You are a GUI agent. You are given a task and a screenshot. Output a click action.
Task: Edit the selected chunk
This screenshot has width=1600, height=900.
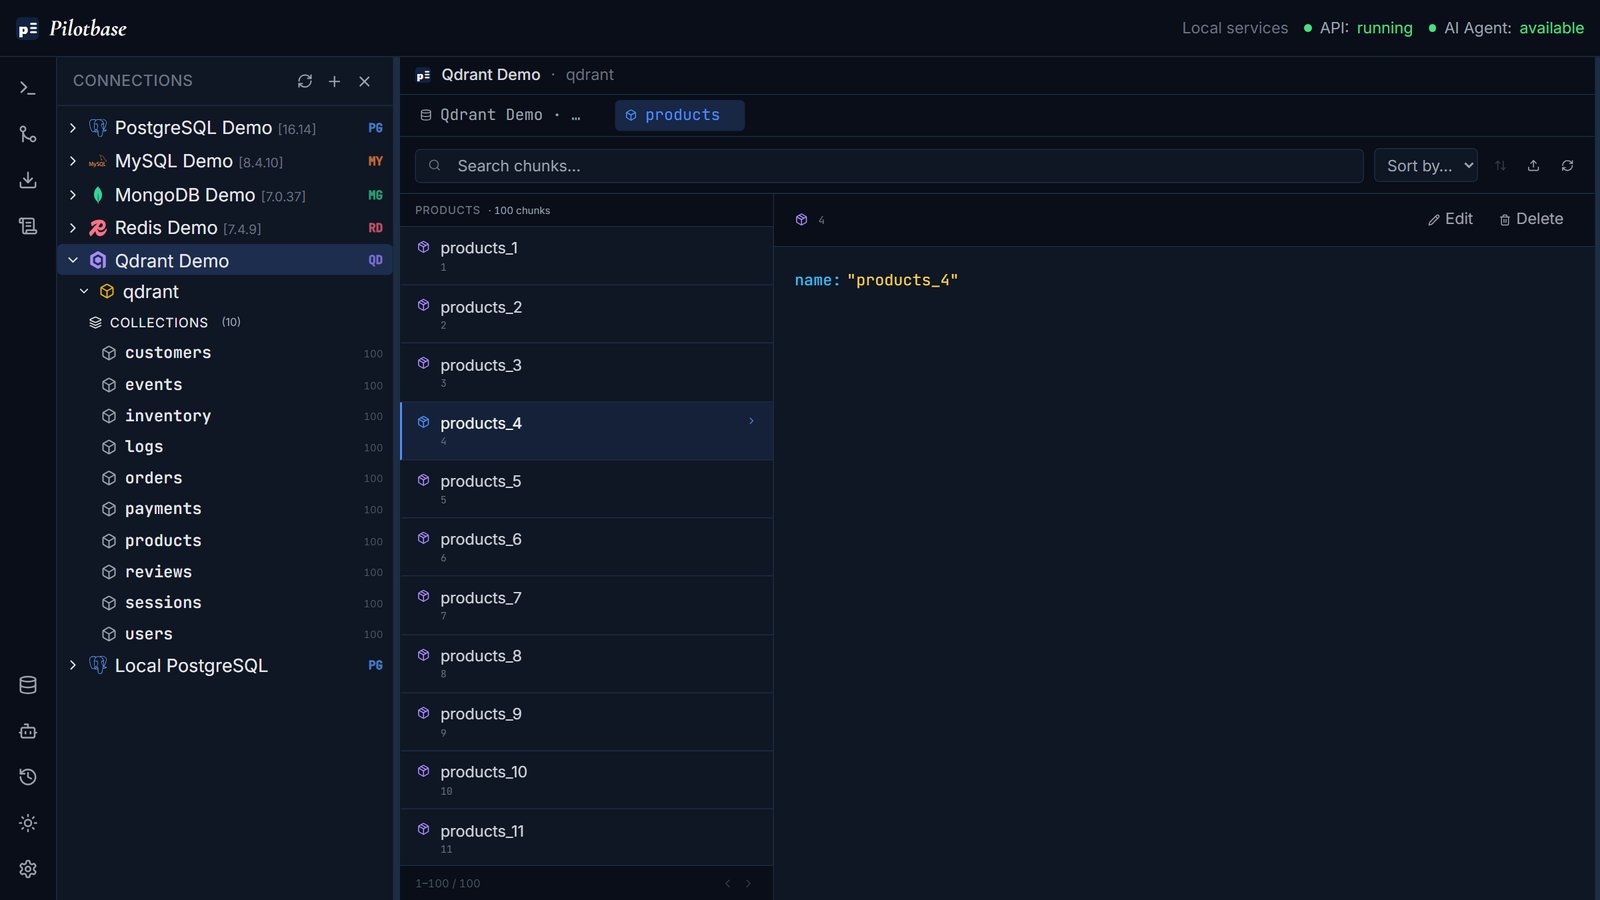[x=1450, y=219]
